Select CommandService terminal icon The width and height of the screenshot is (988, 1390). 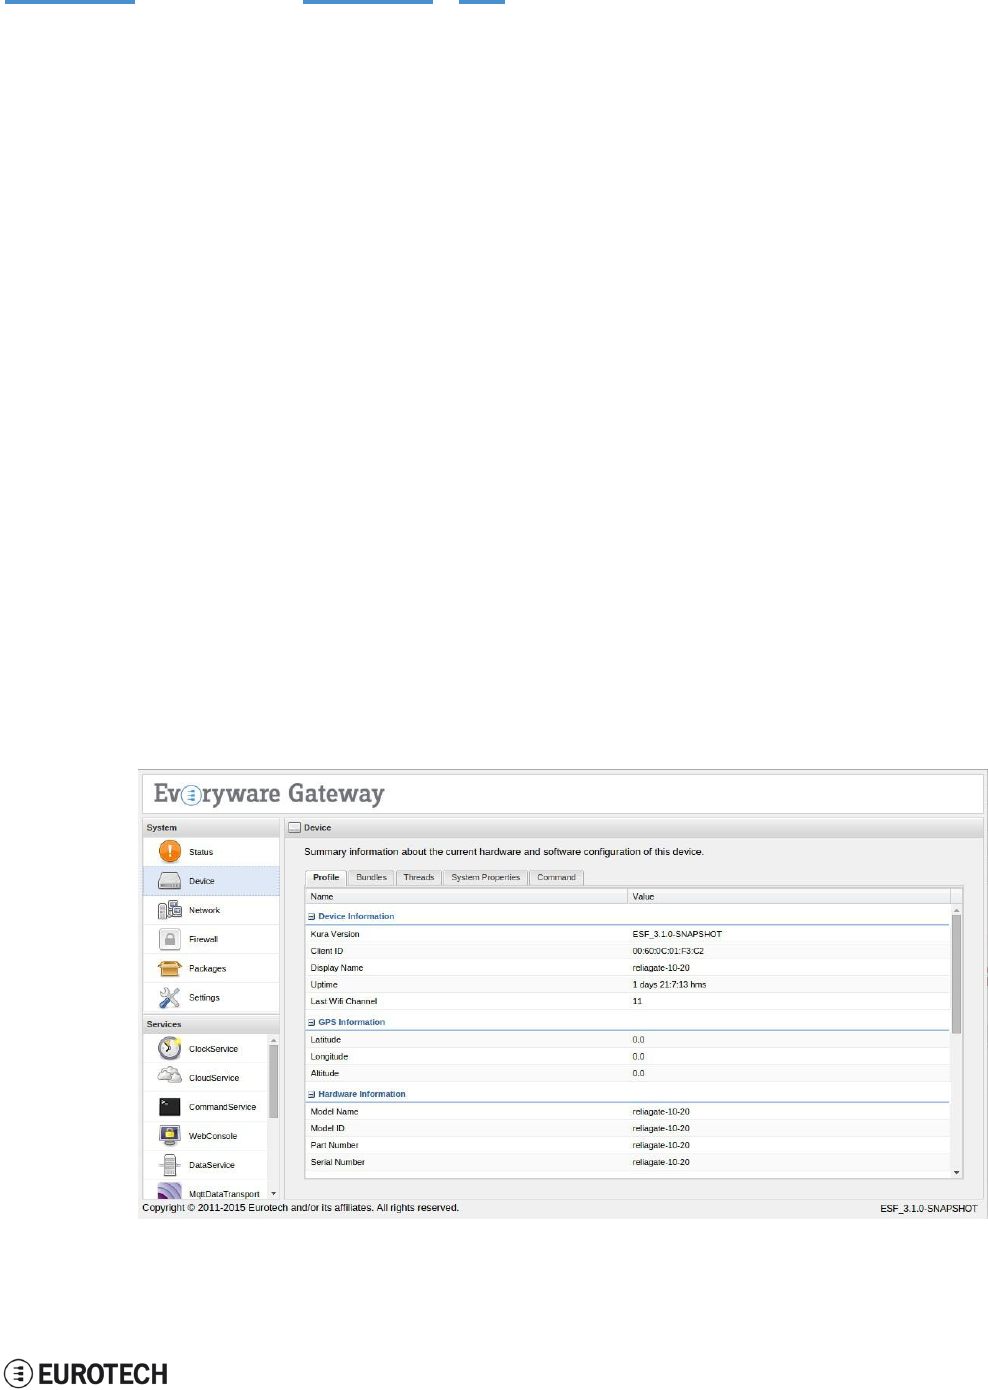[x=170, y=1107]
